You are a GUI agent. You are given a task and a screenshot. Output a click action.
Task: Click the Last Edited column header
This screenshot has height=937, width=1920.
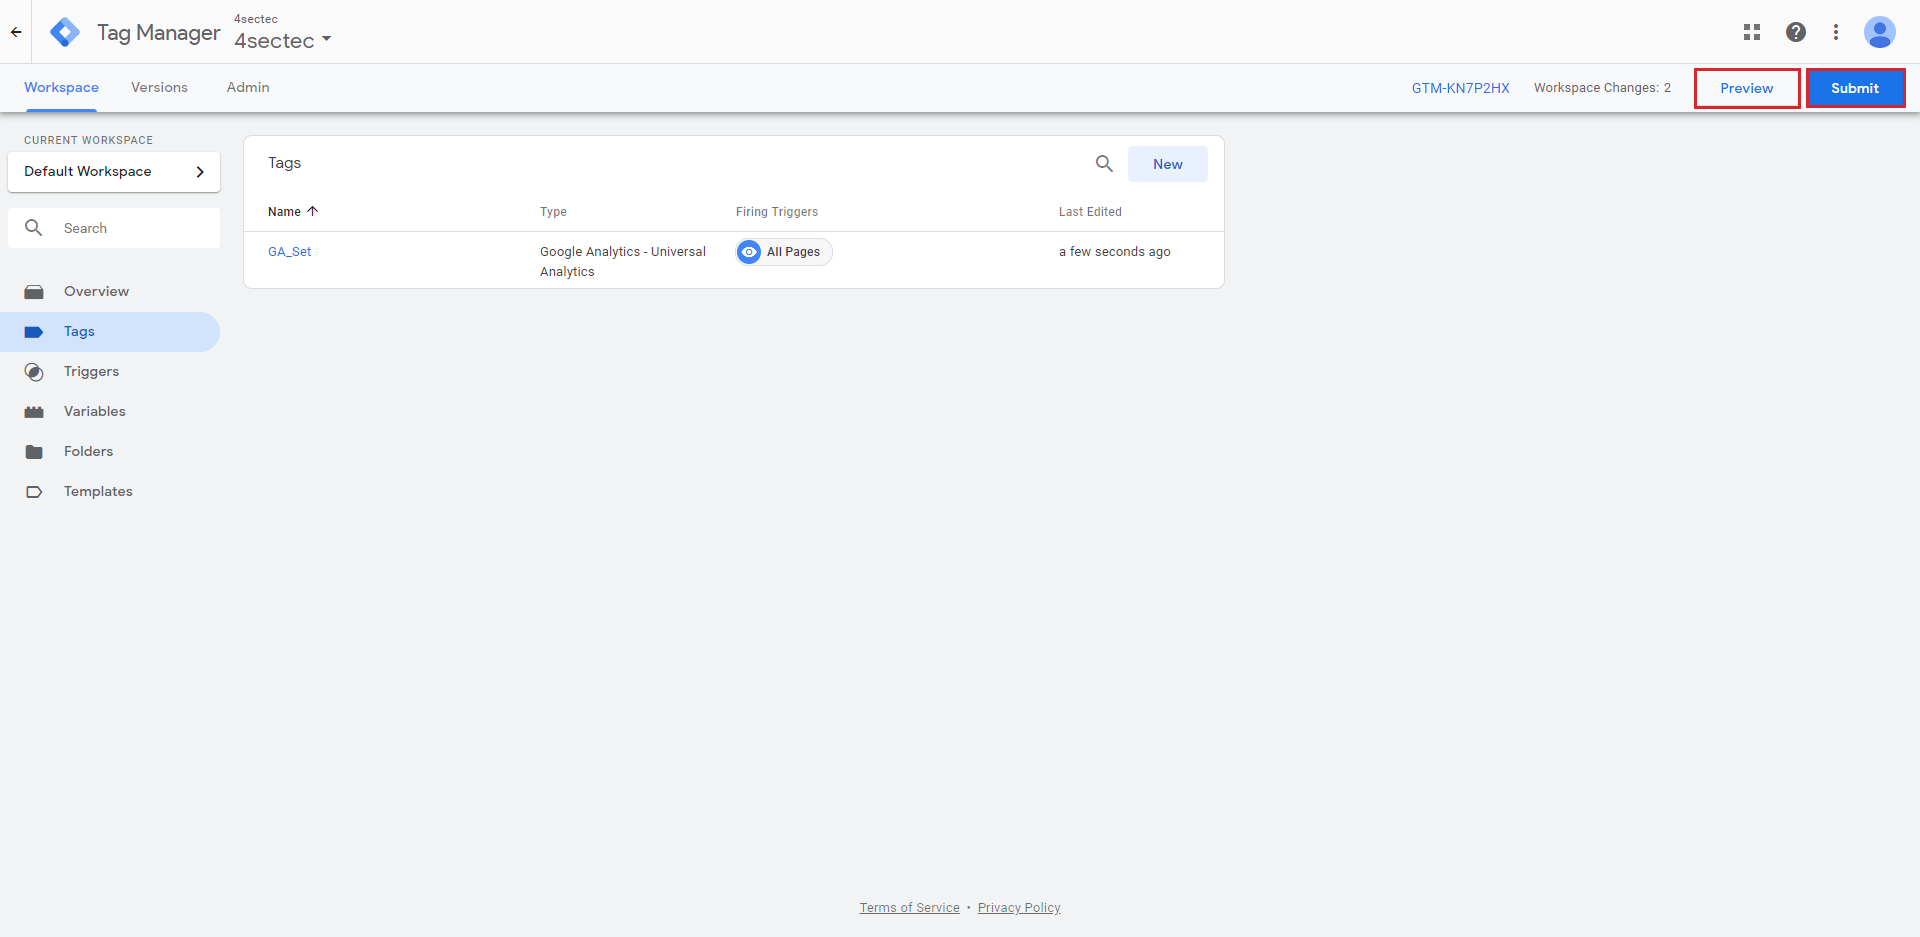coord(1090,212)
